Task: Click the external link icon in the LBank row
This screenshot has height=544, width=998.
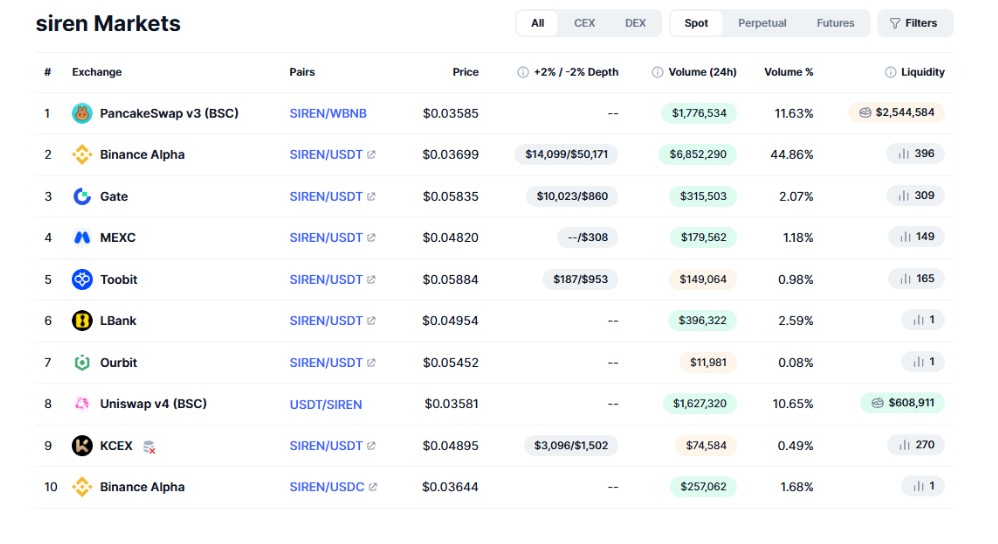Action: click(x=371, y=321)
